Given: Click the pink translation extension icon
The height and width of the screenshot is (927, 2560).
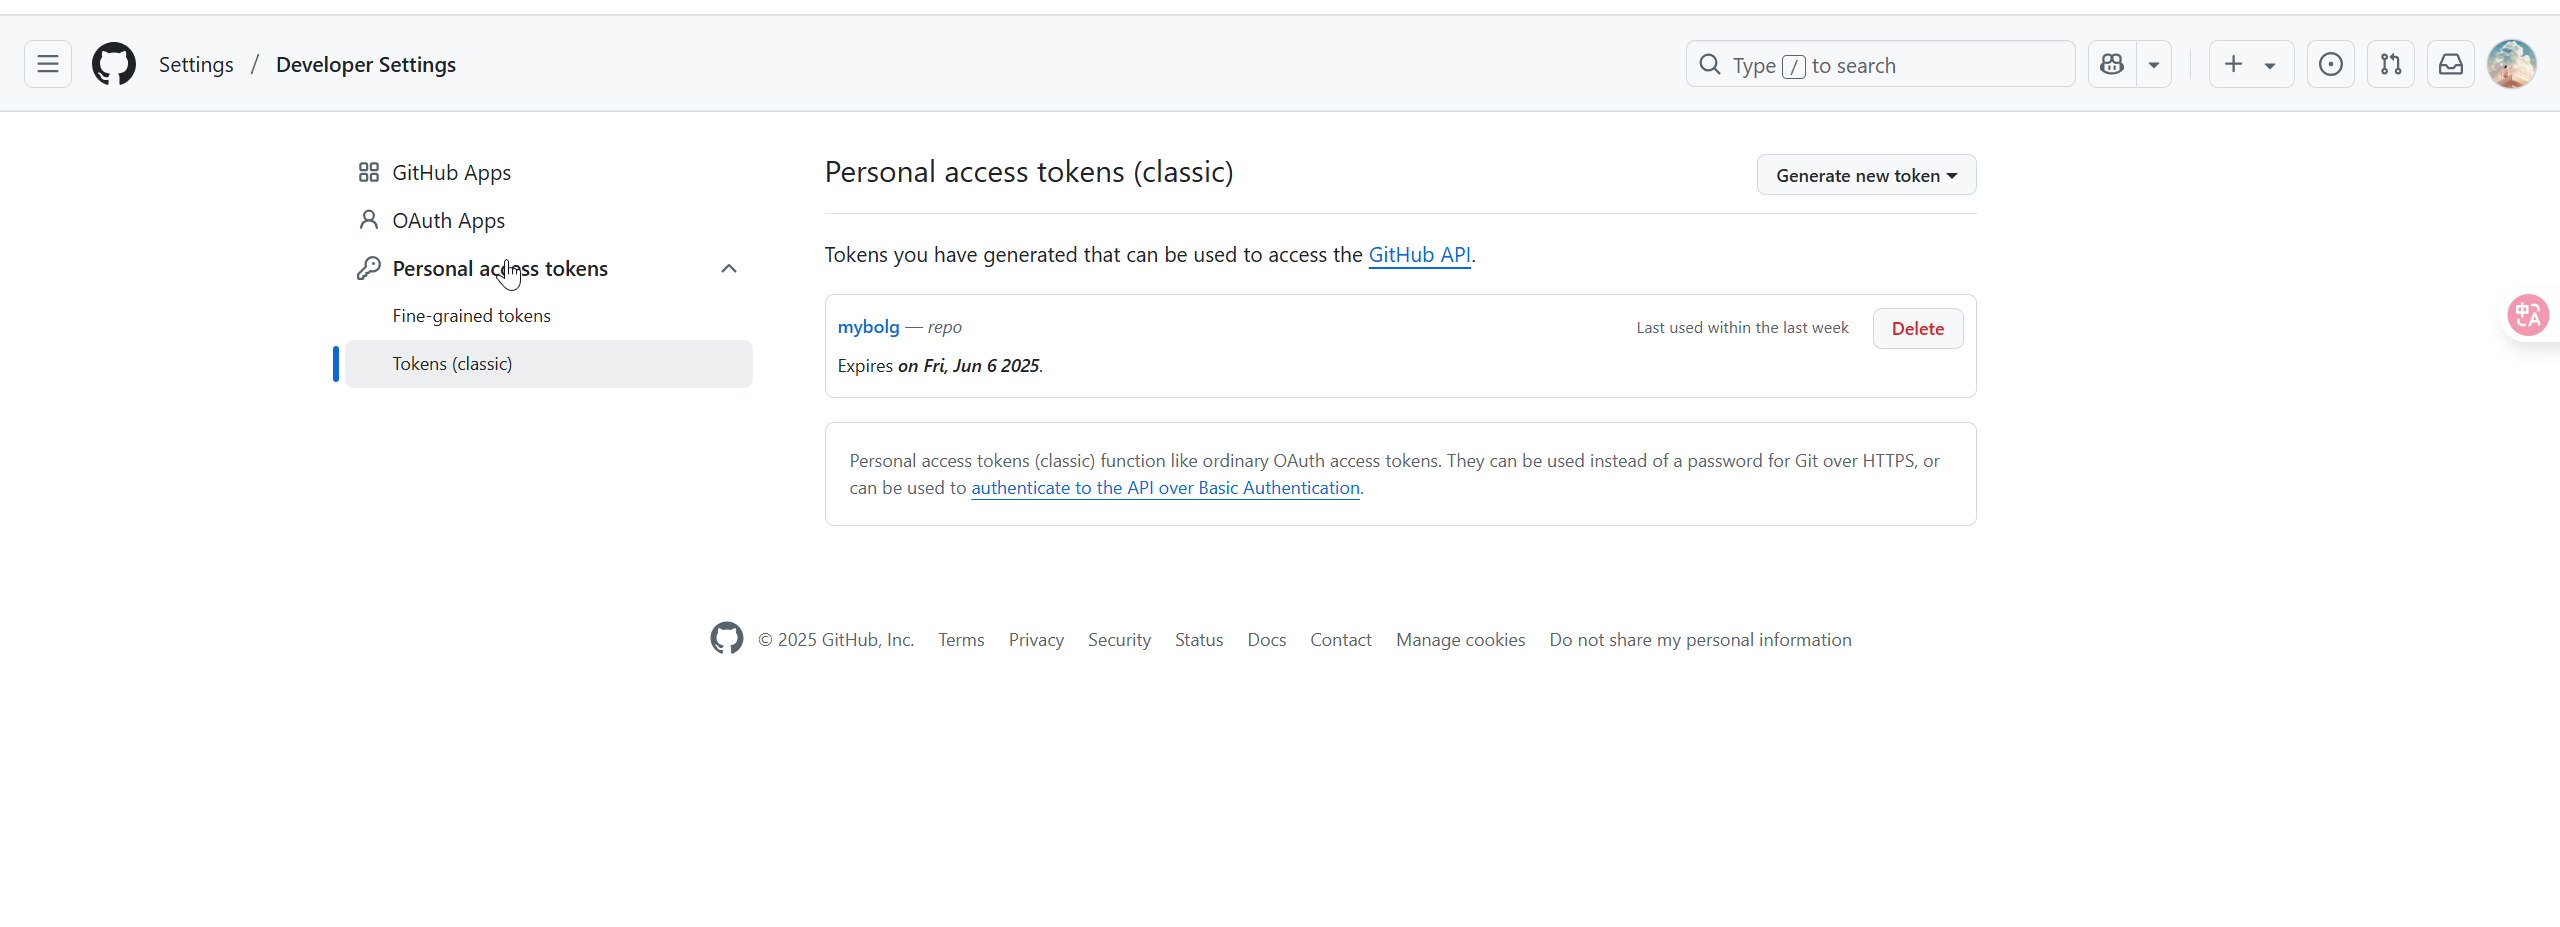Looking at the screenshot, I should tap(2528, 316).
